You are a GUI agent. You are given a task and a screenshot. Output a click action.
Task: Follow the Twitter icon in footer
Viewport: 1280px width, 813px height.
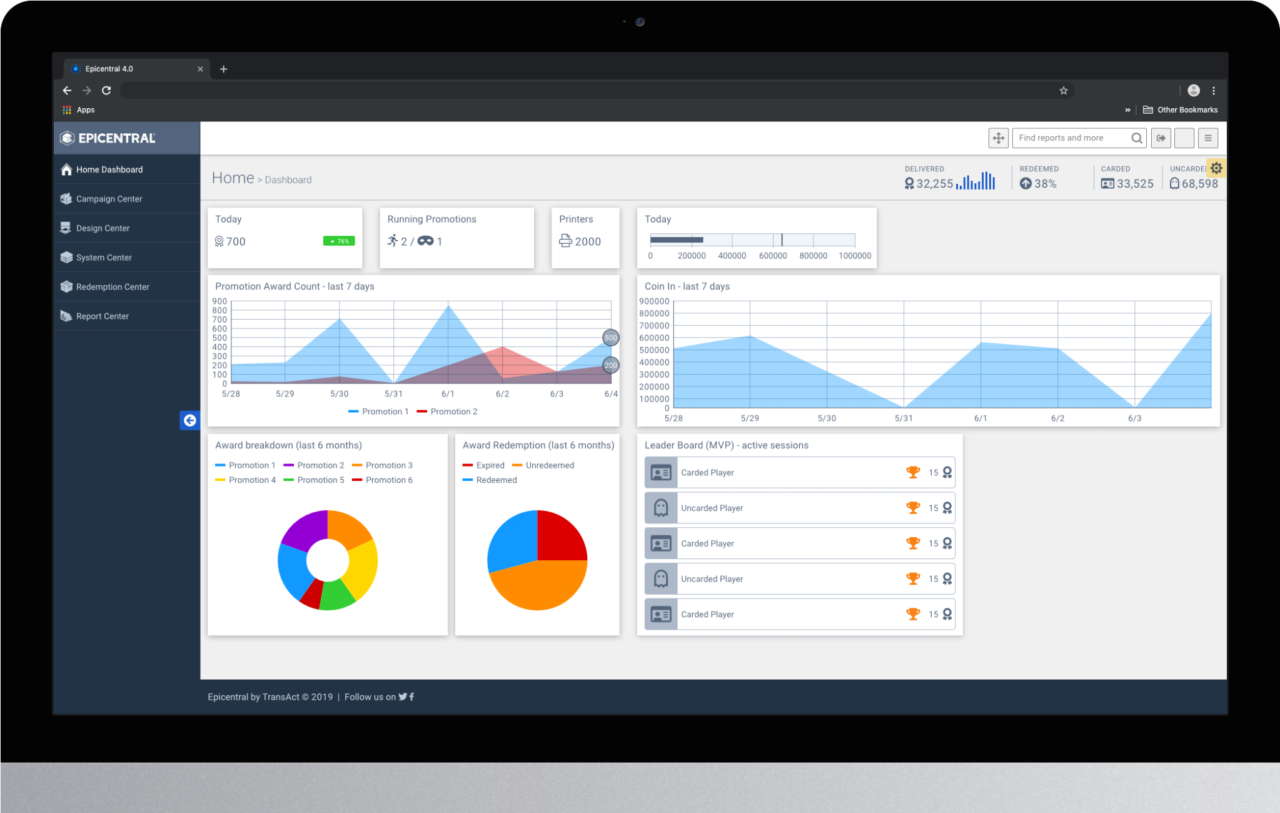402,697
